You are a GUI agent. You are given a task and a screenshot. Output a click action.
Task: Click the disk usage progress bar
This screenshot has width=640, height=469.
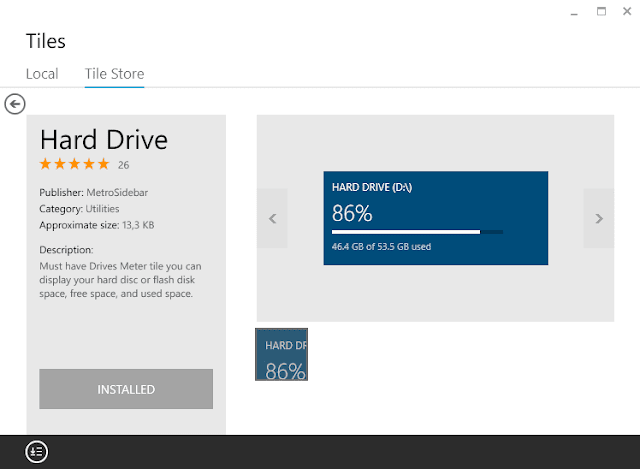(x=417, y=232)
